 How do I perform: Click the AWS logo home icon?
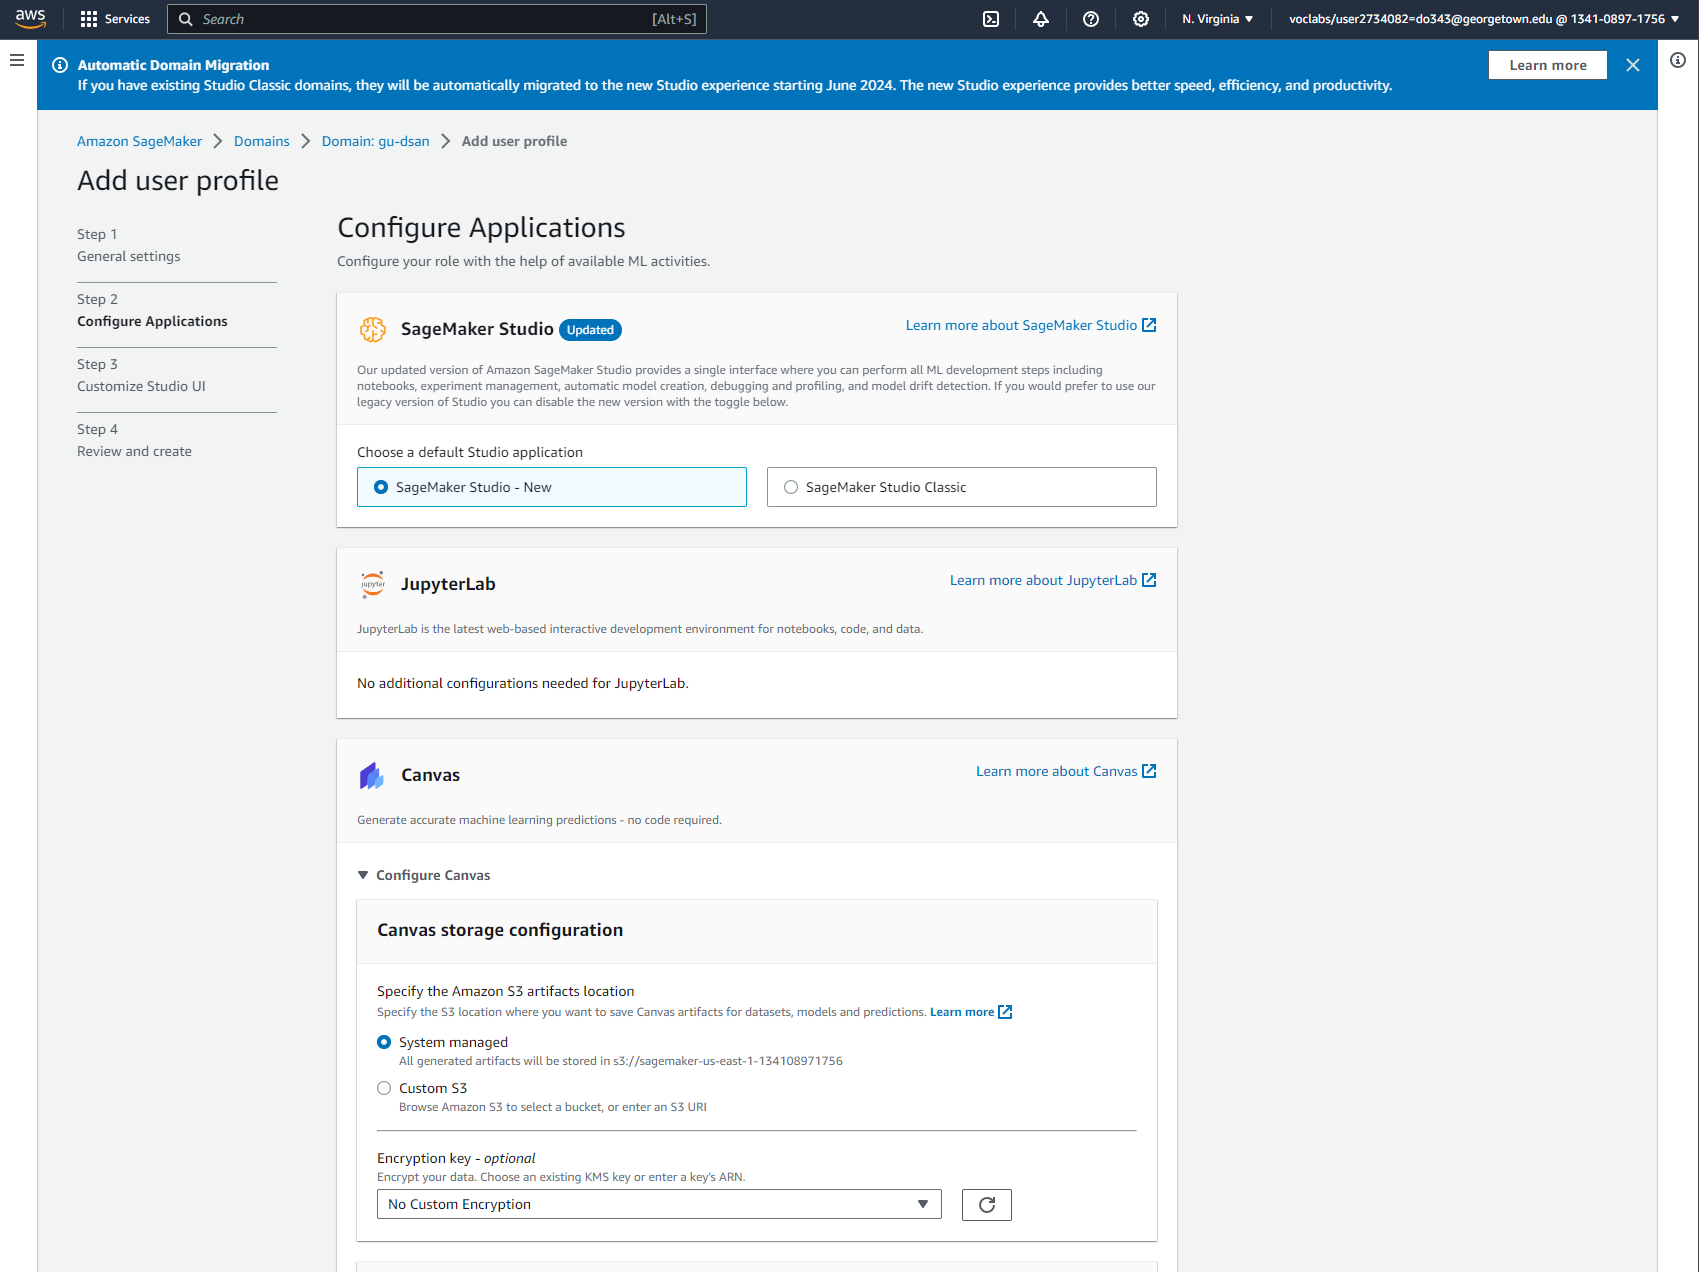30,19
